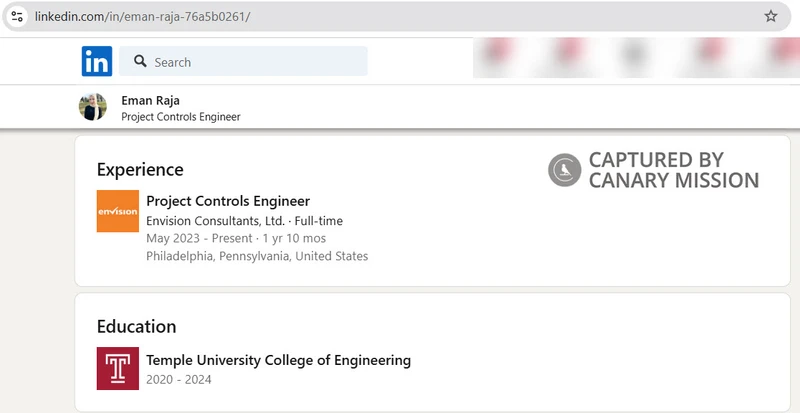Screen dimensions: 800x413
Task: Click Eman Raja's profile photo
Action: point(93,107)
